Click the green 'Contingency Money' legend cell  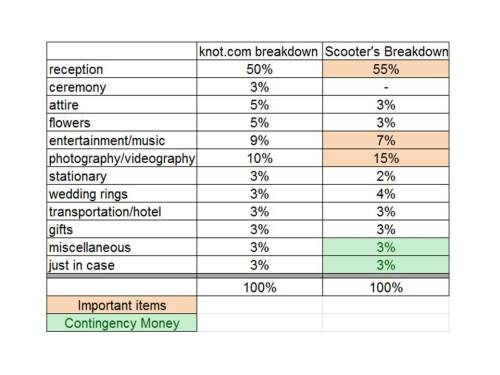[x=122, y=323]
